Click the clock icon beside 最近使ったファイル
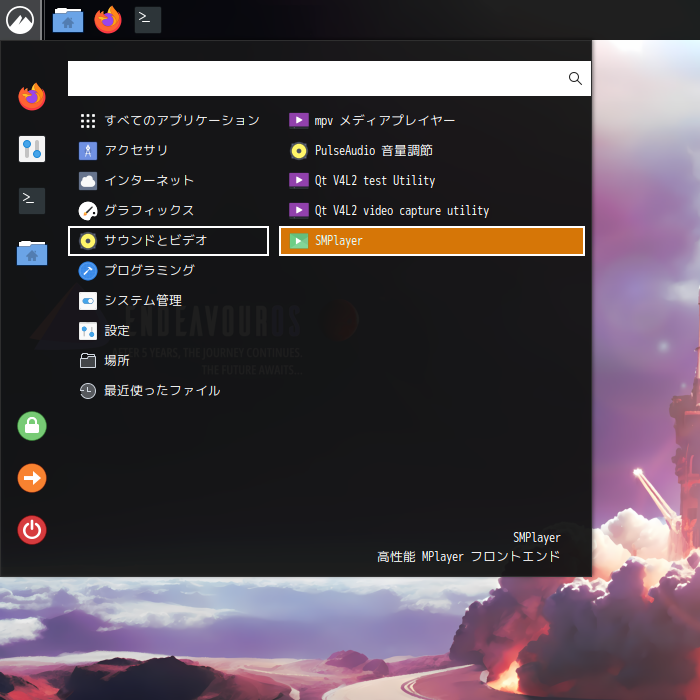700x700 pixels. (88, 391)
